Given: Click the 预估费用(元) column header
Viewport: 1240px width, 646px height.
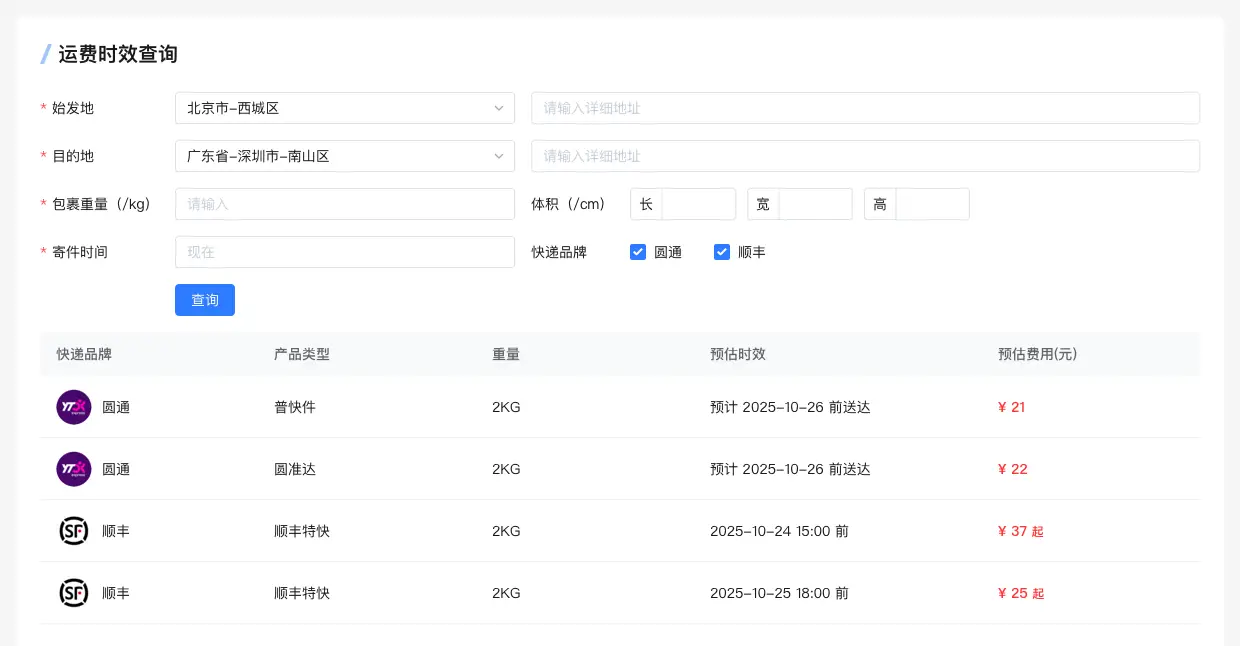Looking at the screenshot, I should point(1037,354).
